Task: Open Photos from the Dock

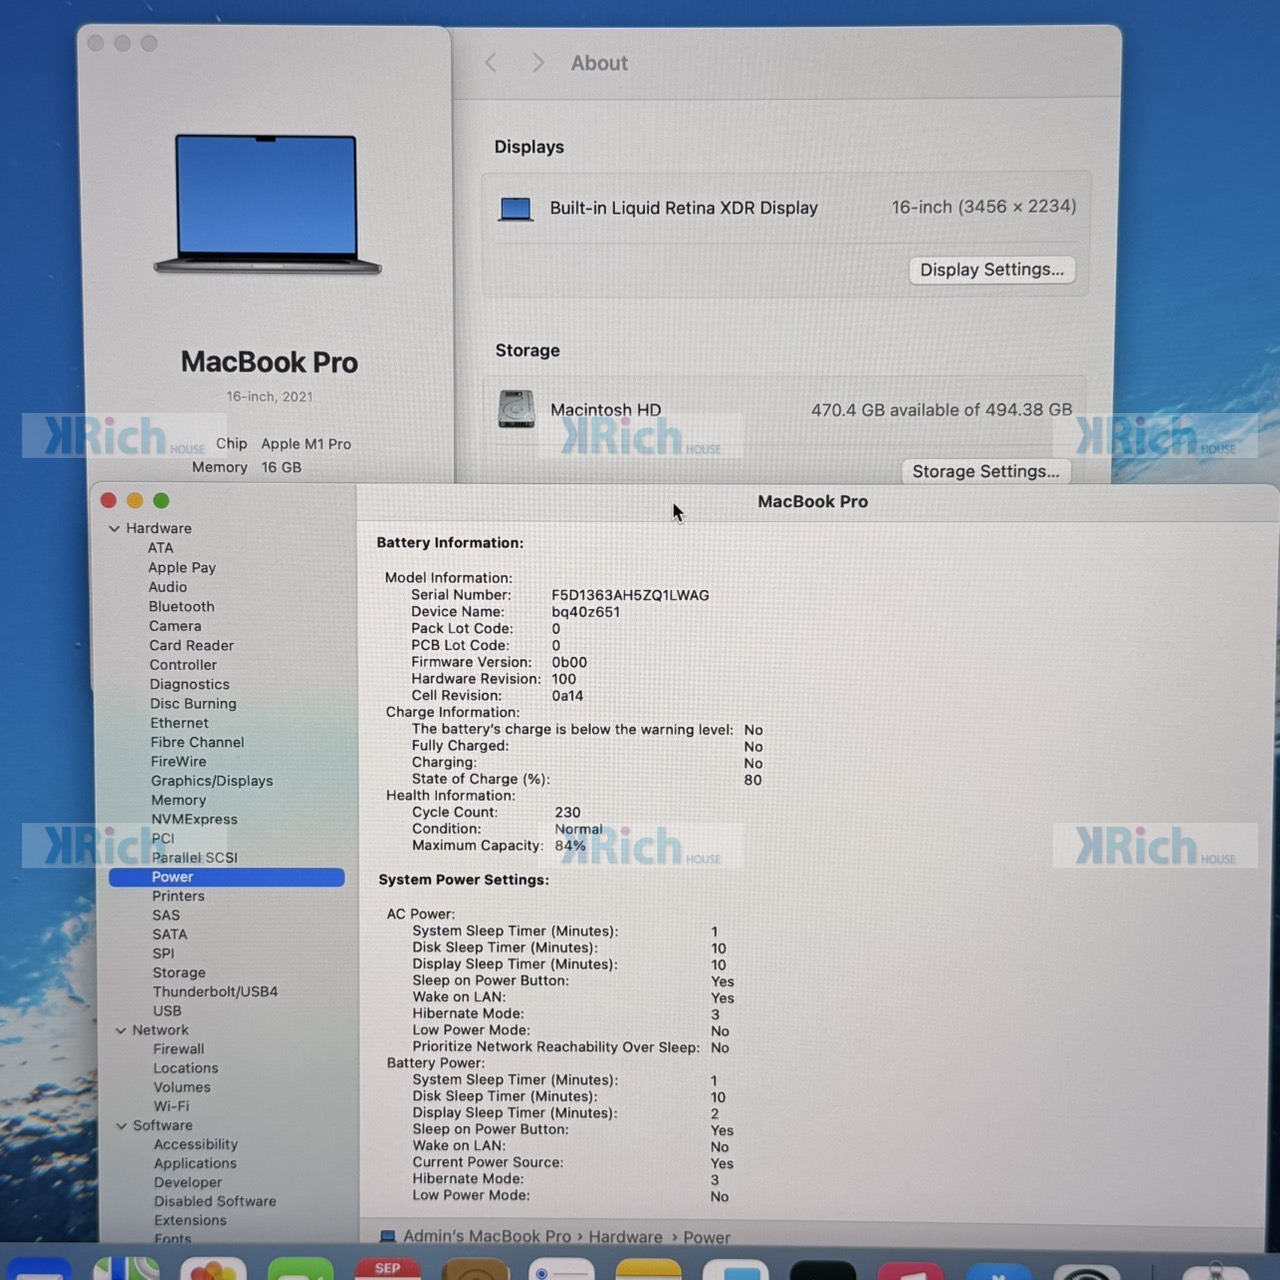Action: 213,1268
